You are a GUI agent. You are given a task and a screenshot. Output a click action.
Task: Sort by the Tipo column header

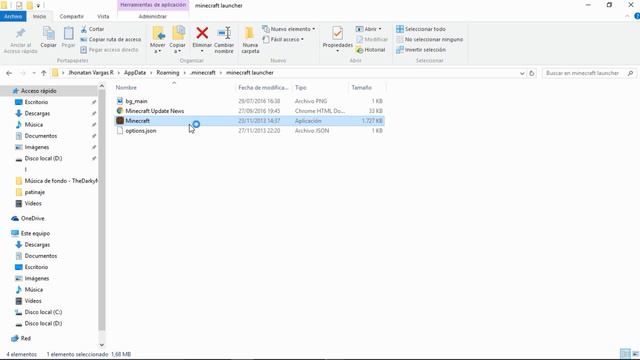301,87
